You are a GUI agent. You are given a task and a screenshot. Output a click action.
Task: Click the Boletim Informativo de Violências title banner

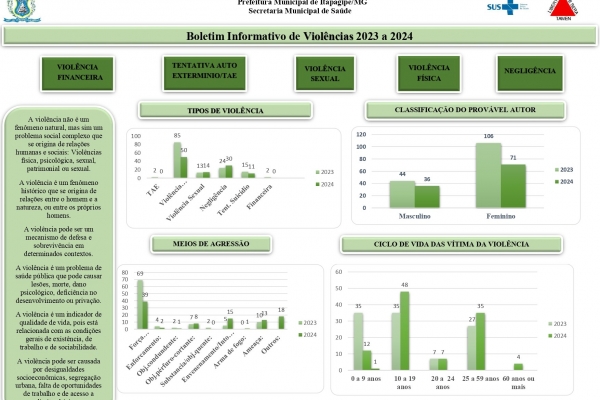300,36
